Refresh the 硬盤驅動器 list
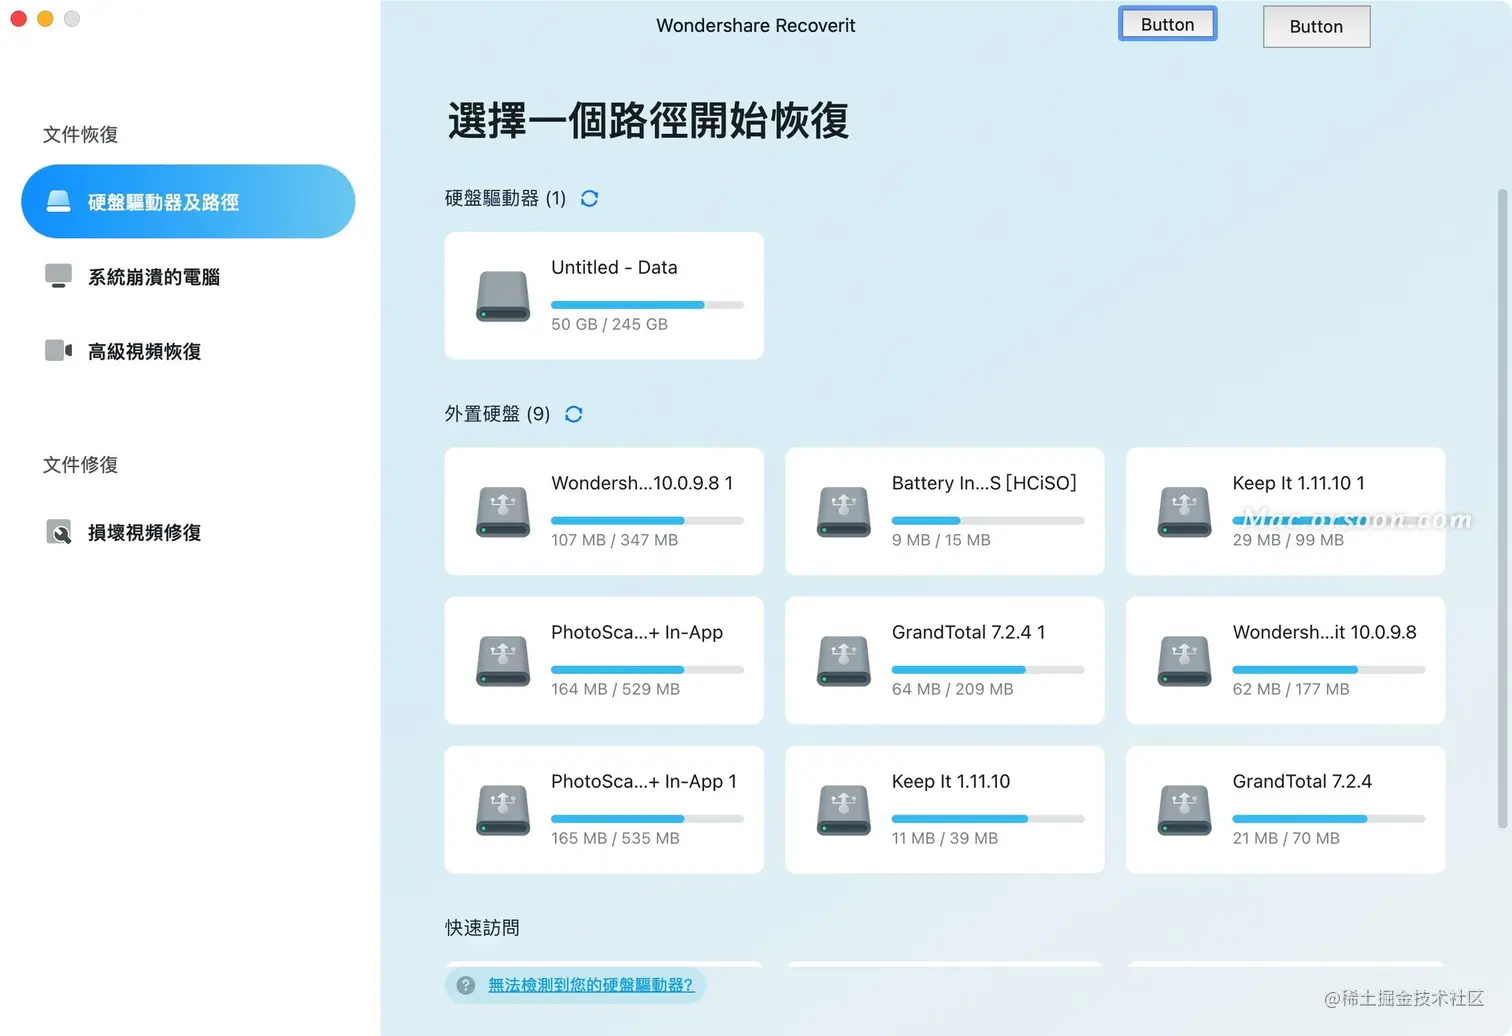The height and width of the screenshot is (1036, 1512). (590, 198)
